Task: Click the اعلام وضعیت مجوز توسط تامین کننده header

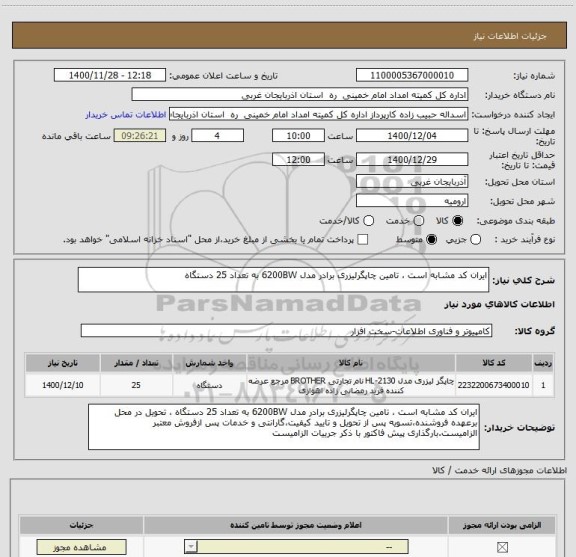Action: 296,525
